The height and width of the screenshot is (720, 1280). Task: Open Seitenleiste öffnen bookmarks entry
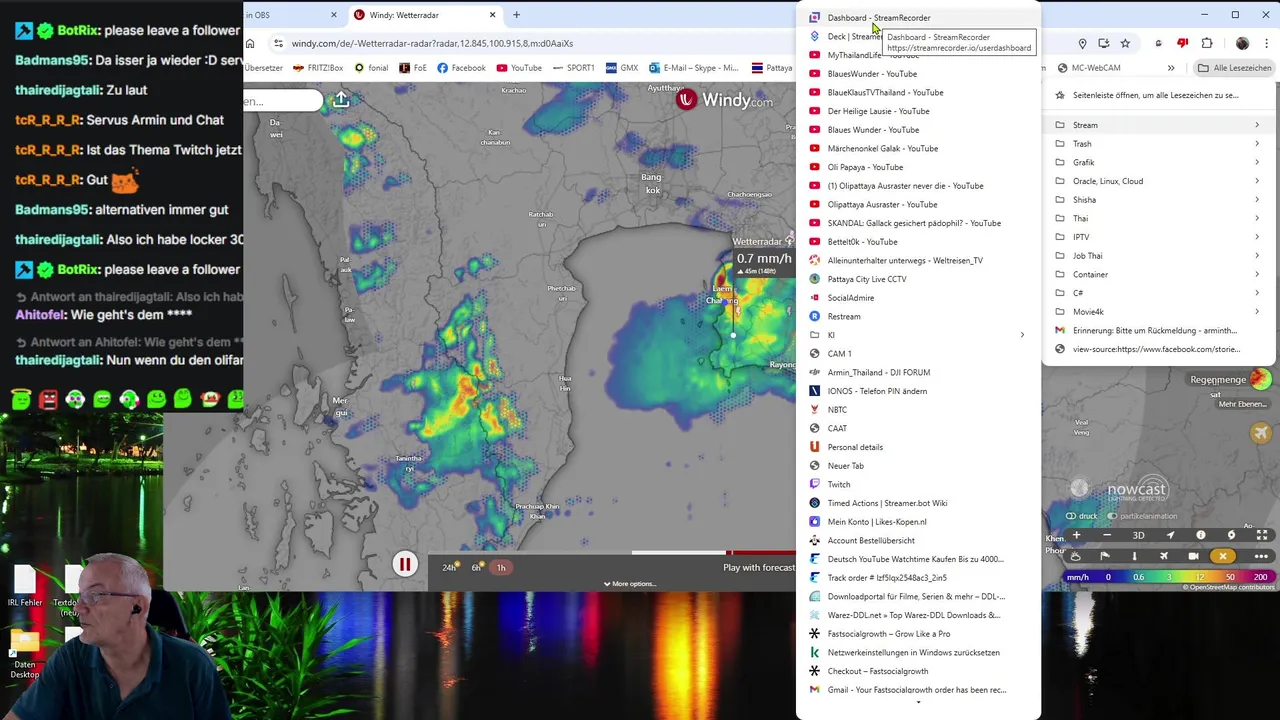(1158, 95)
